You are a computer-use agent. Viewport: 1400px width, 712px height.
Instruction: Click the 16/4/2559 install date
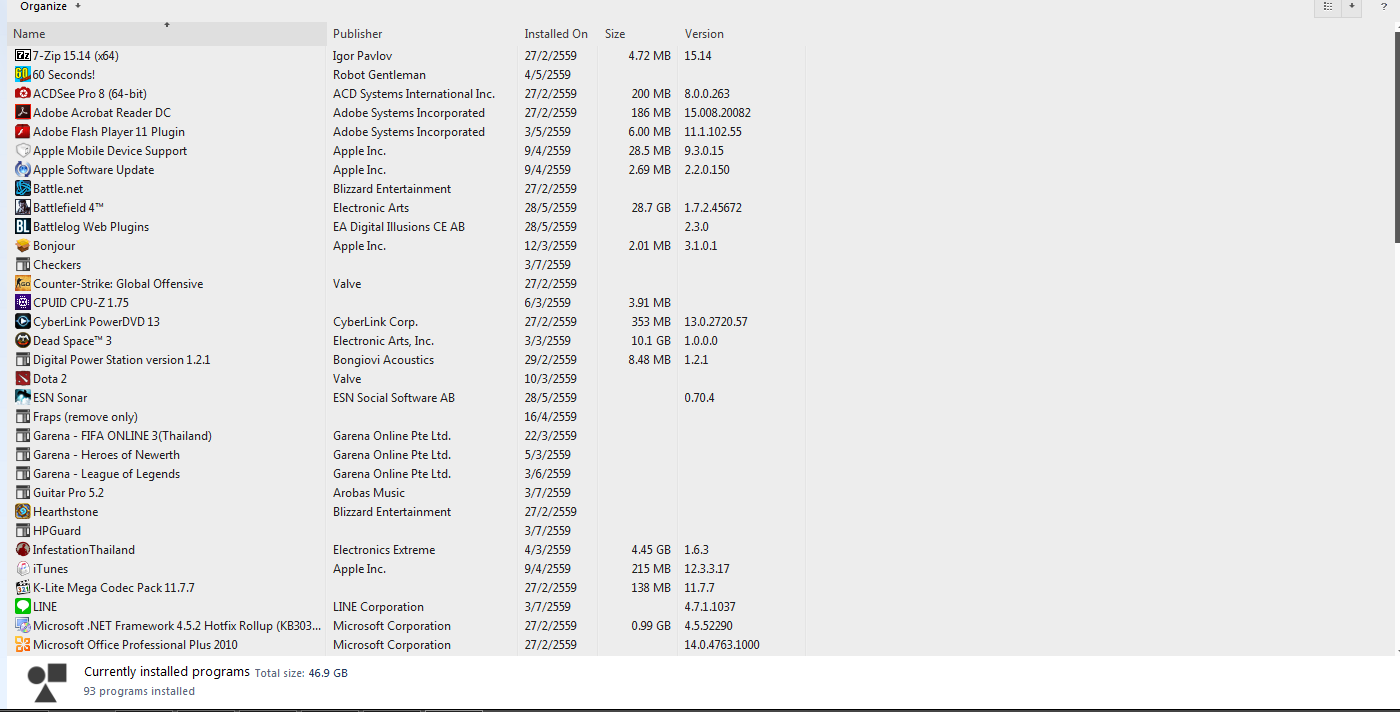point(550,417)
